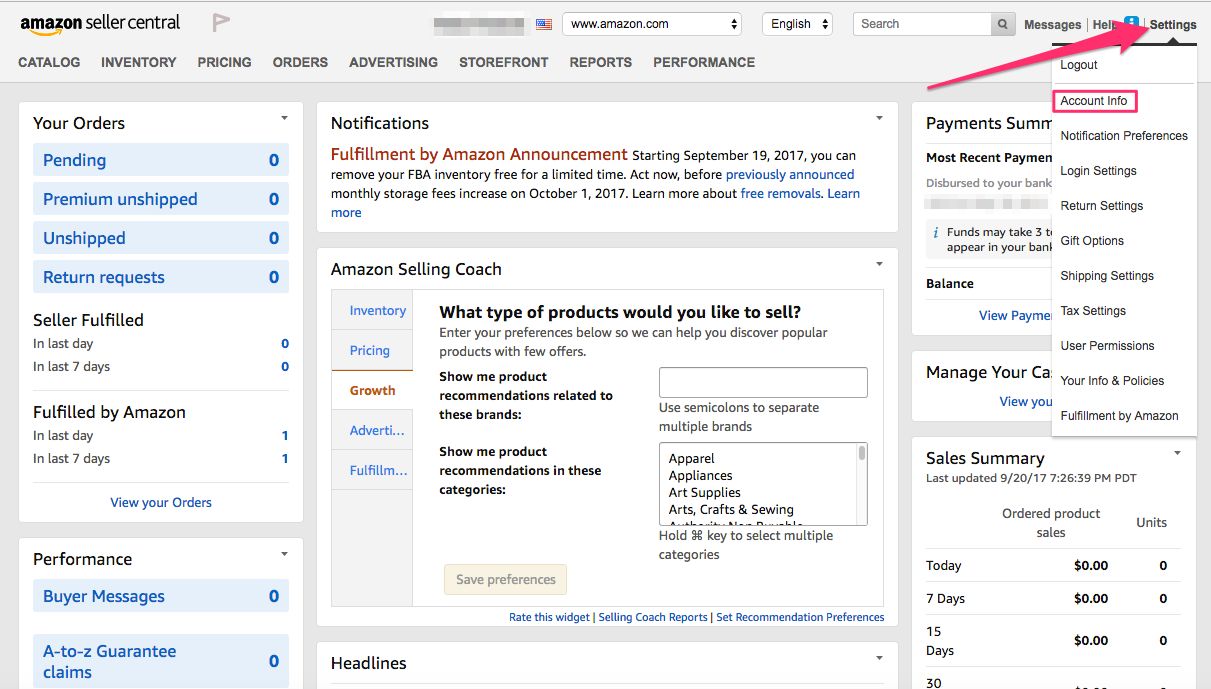Select Logout from the Settings menu
This screenshot has width=1211, height=689.
[x=1079, y=65]
